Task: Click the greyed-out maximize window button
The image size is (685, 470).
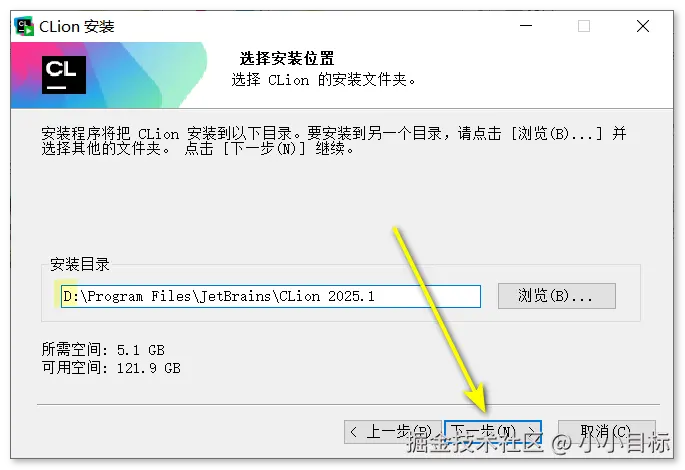Action: (584, 26)
